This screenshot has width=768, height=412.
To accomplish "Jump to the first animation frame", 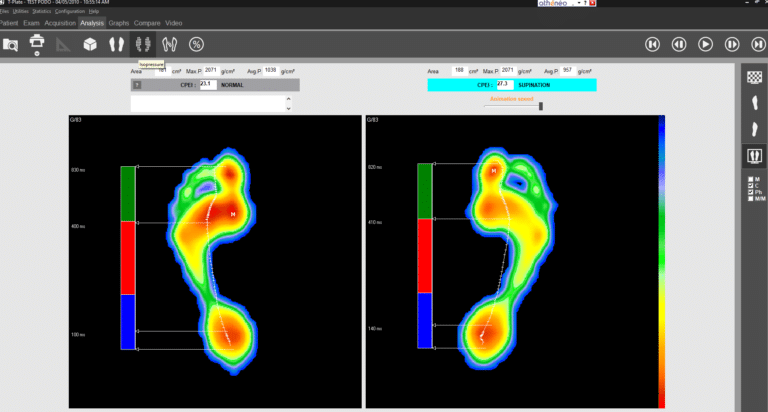I will [652, 44].
